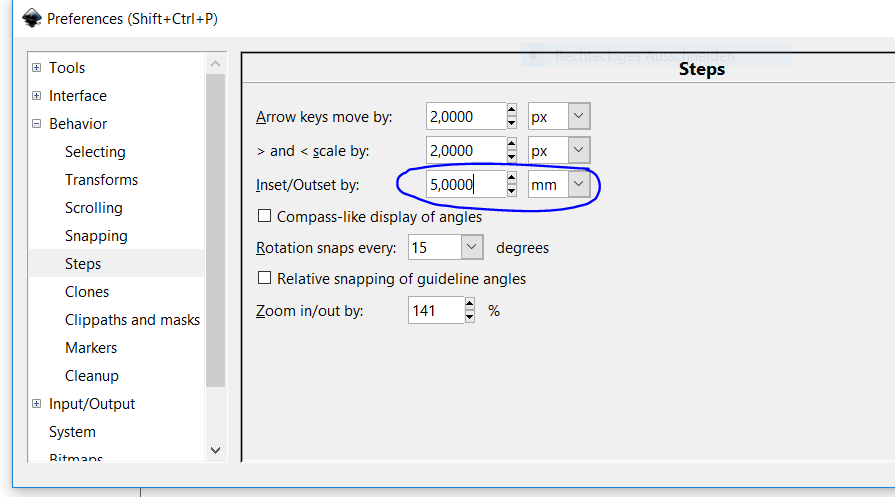This screenshot has width=895, height=497.
Task: Open the Snapping preferences page
Action: [96, 235]
